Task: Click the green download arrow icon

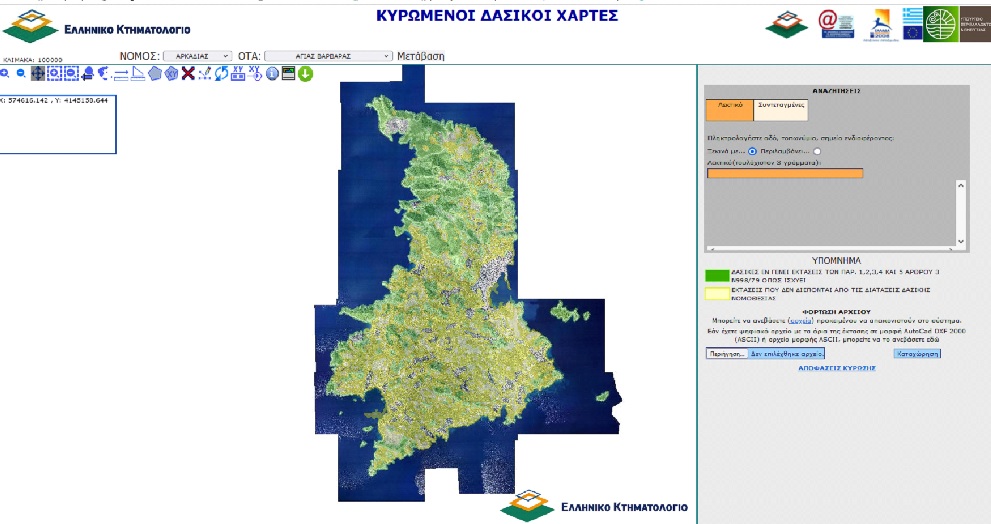Action: [305, 73]
